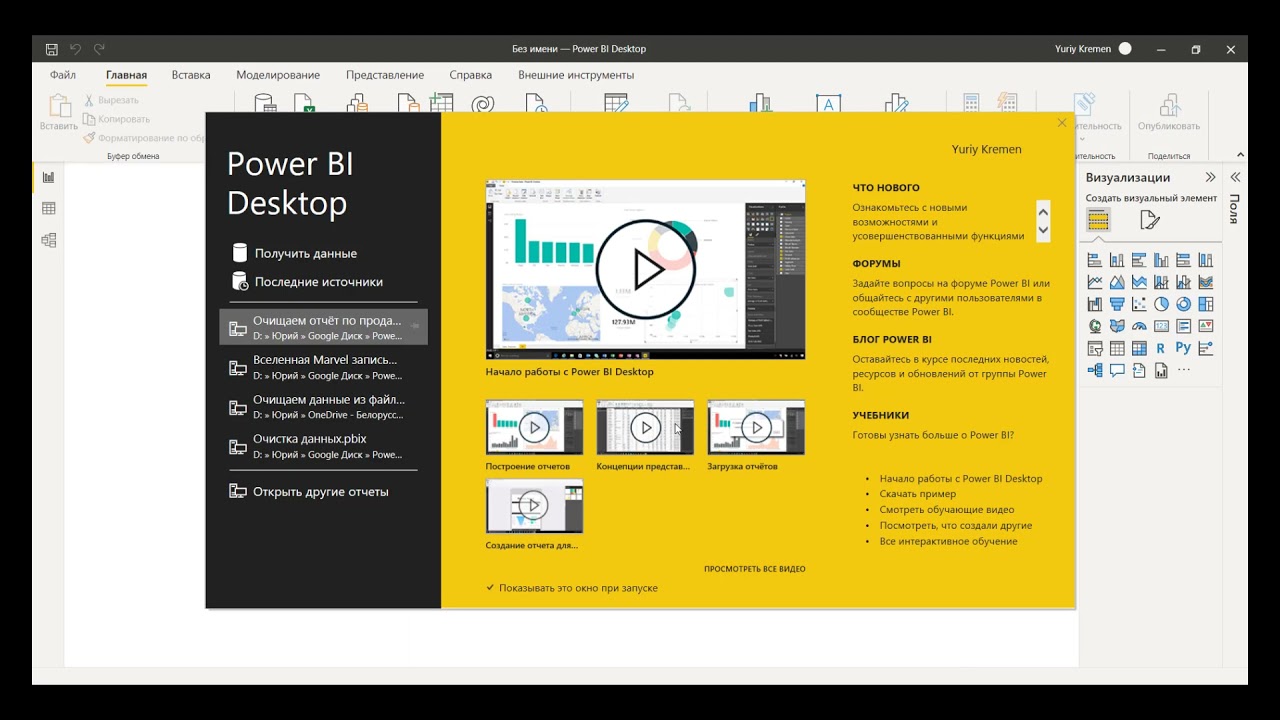Switch to the Вставка ribbon tab
This screenshot has height=720, width=1280.
pyautogui.click(x=191, y=75)
